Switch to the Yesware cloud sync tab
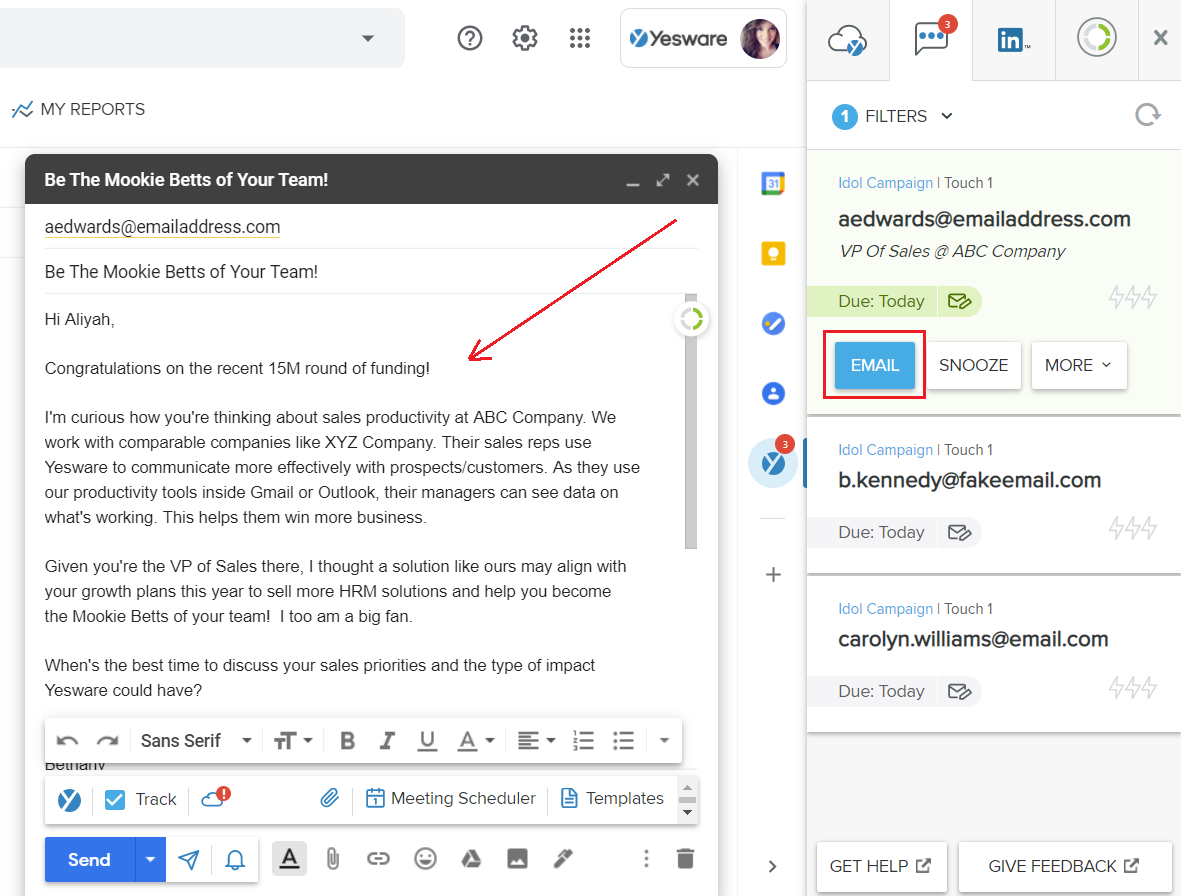 [x=847, y=39]
